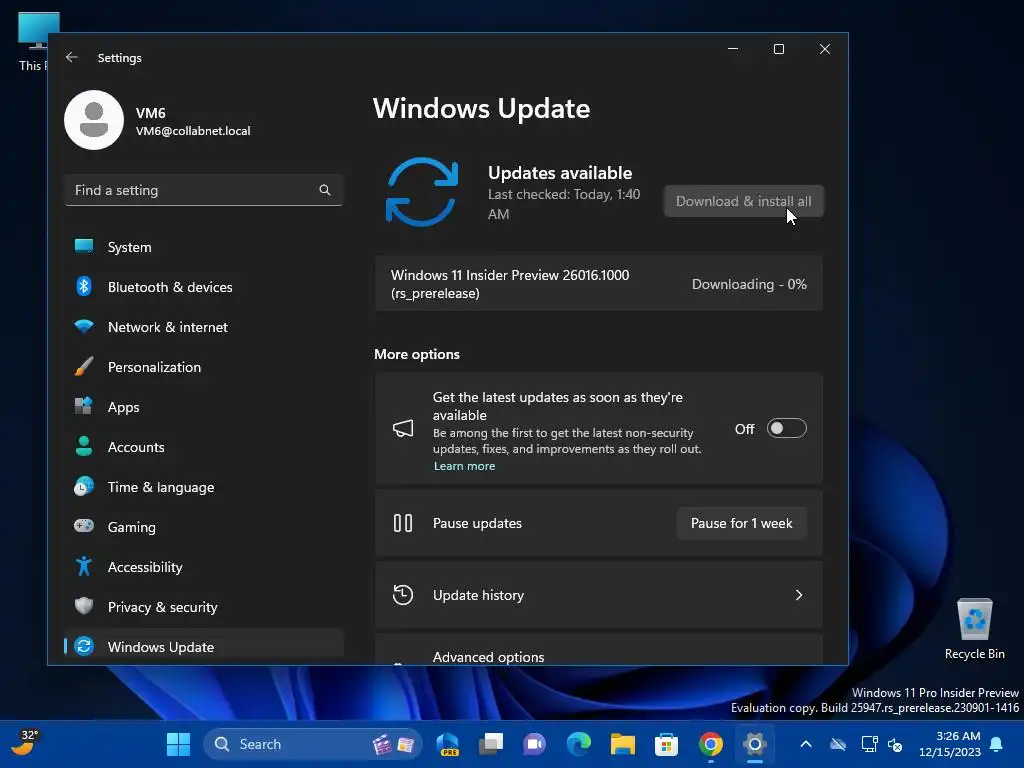The height and width of the screenshot is (768, 1024).
Task: Select the Recycle Bin desktop icon
Action: [974, 629]
